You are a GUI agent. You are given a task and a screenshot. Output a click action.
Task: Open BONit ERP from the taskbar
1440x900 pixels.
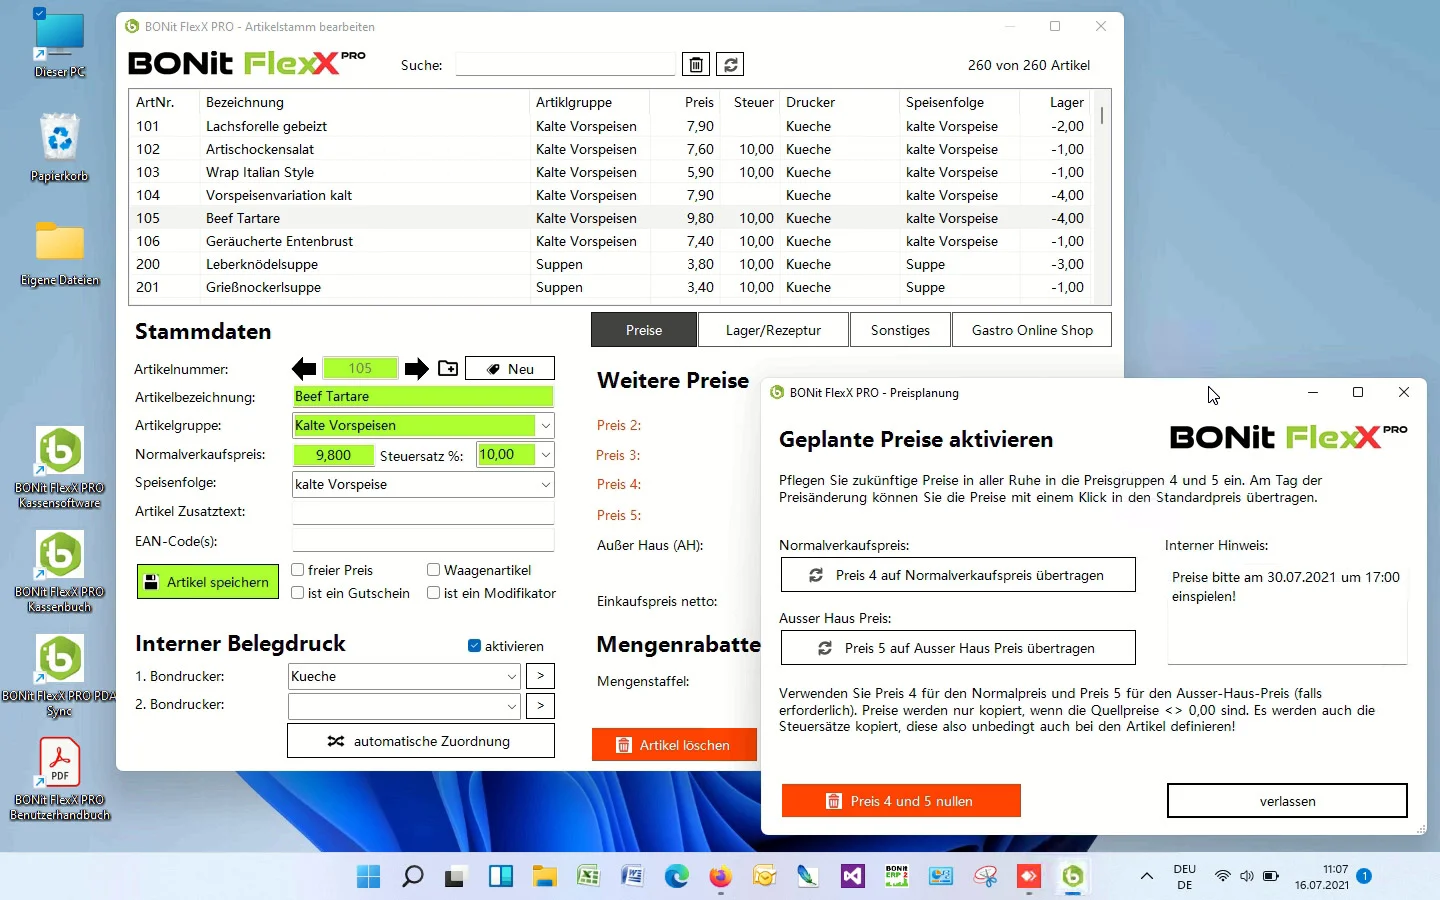pyautogui.click(x=895, y=877)
